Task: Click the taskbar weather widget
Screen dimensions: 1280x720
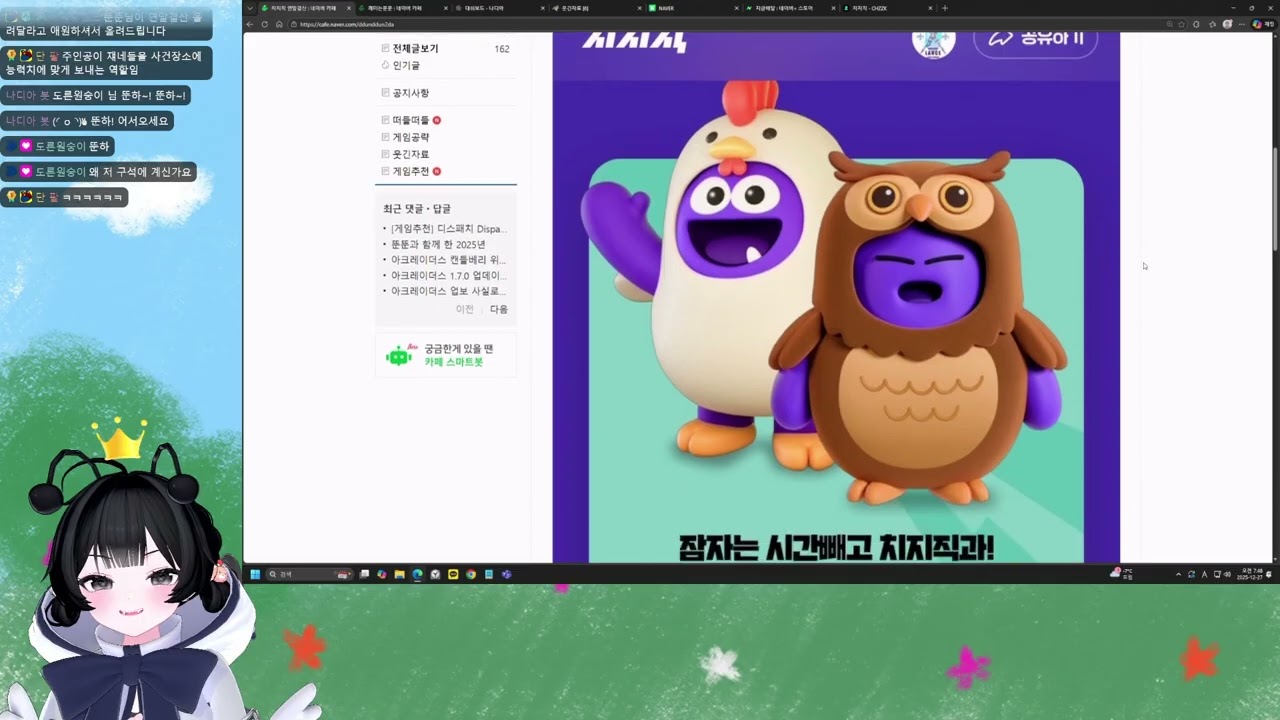Action: coord(1121,574)
